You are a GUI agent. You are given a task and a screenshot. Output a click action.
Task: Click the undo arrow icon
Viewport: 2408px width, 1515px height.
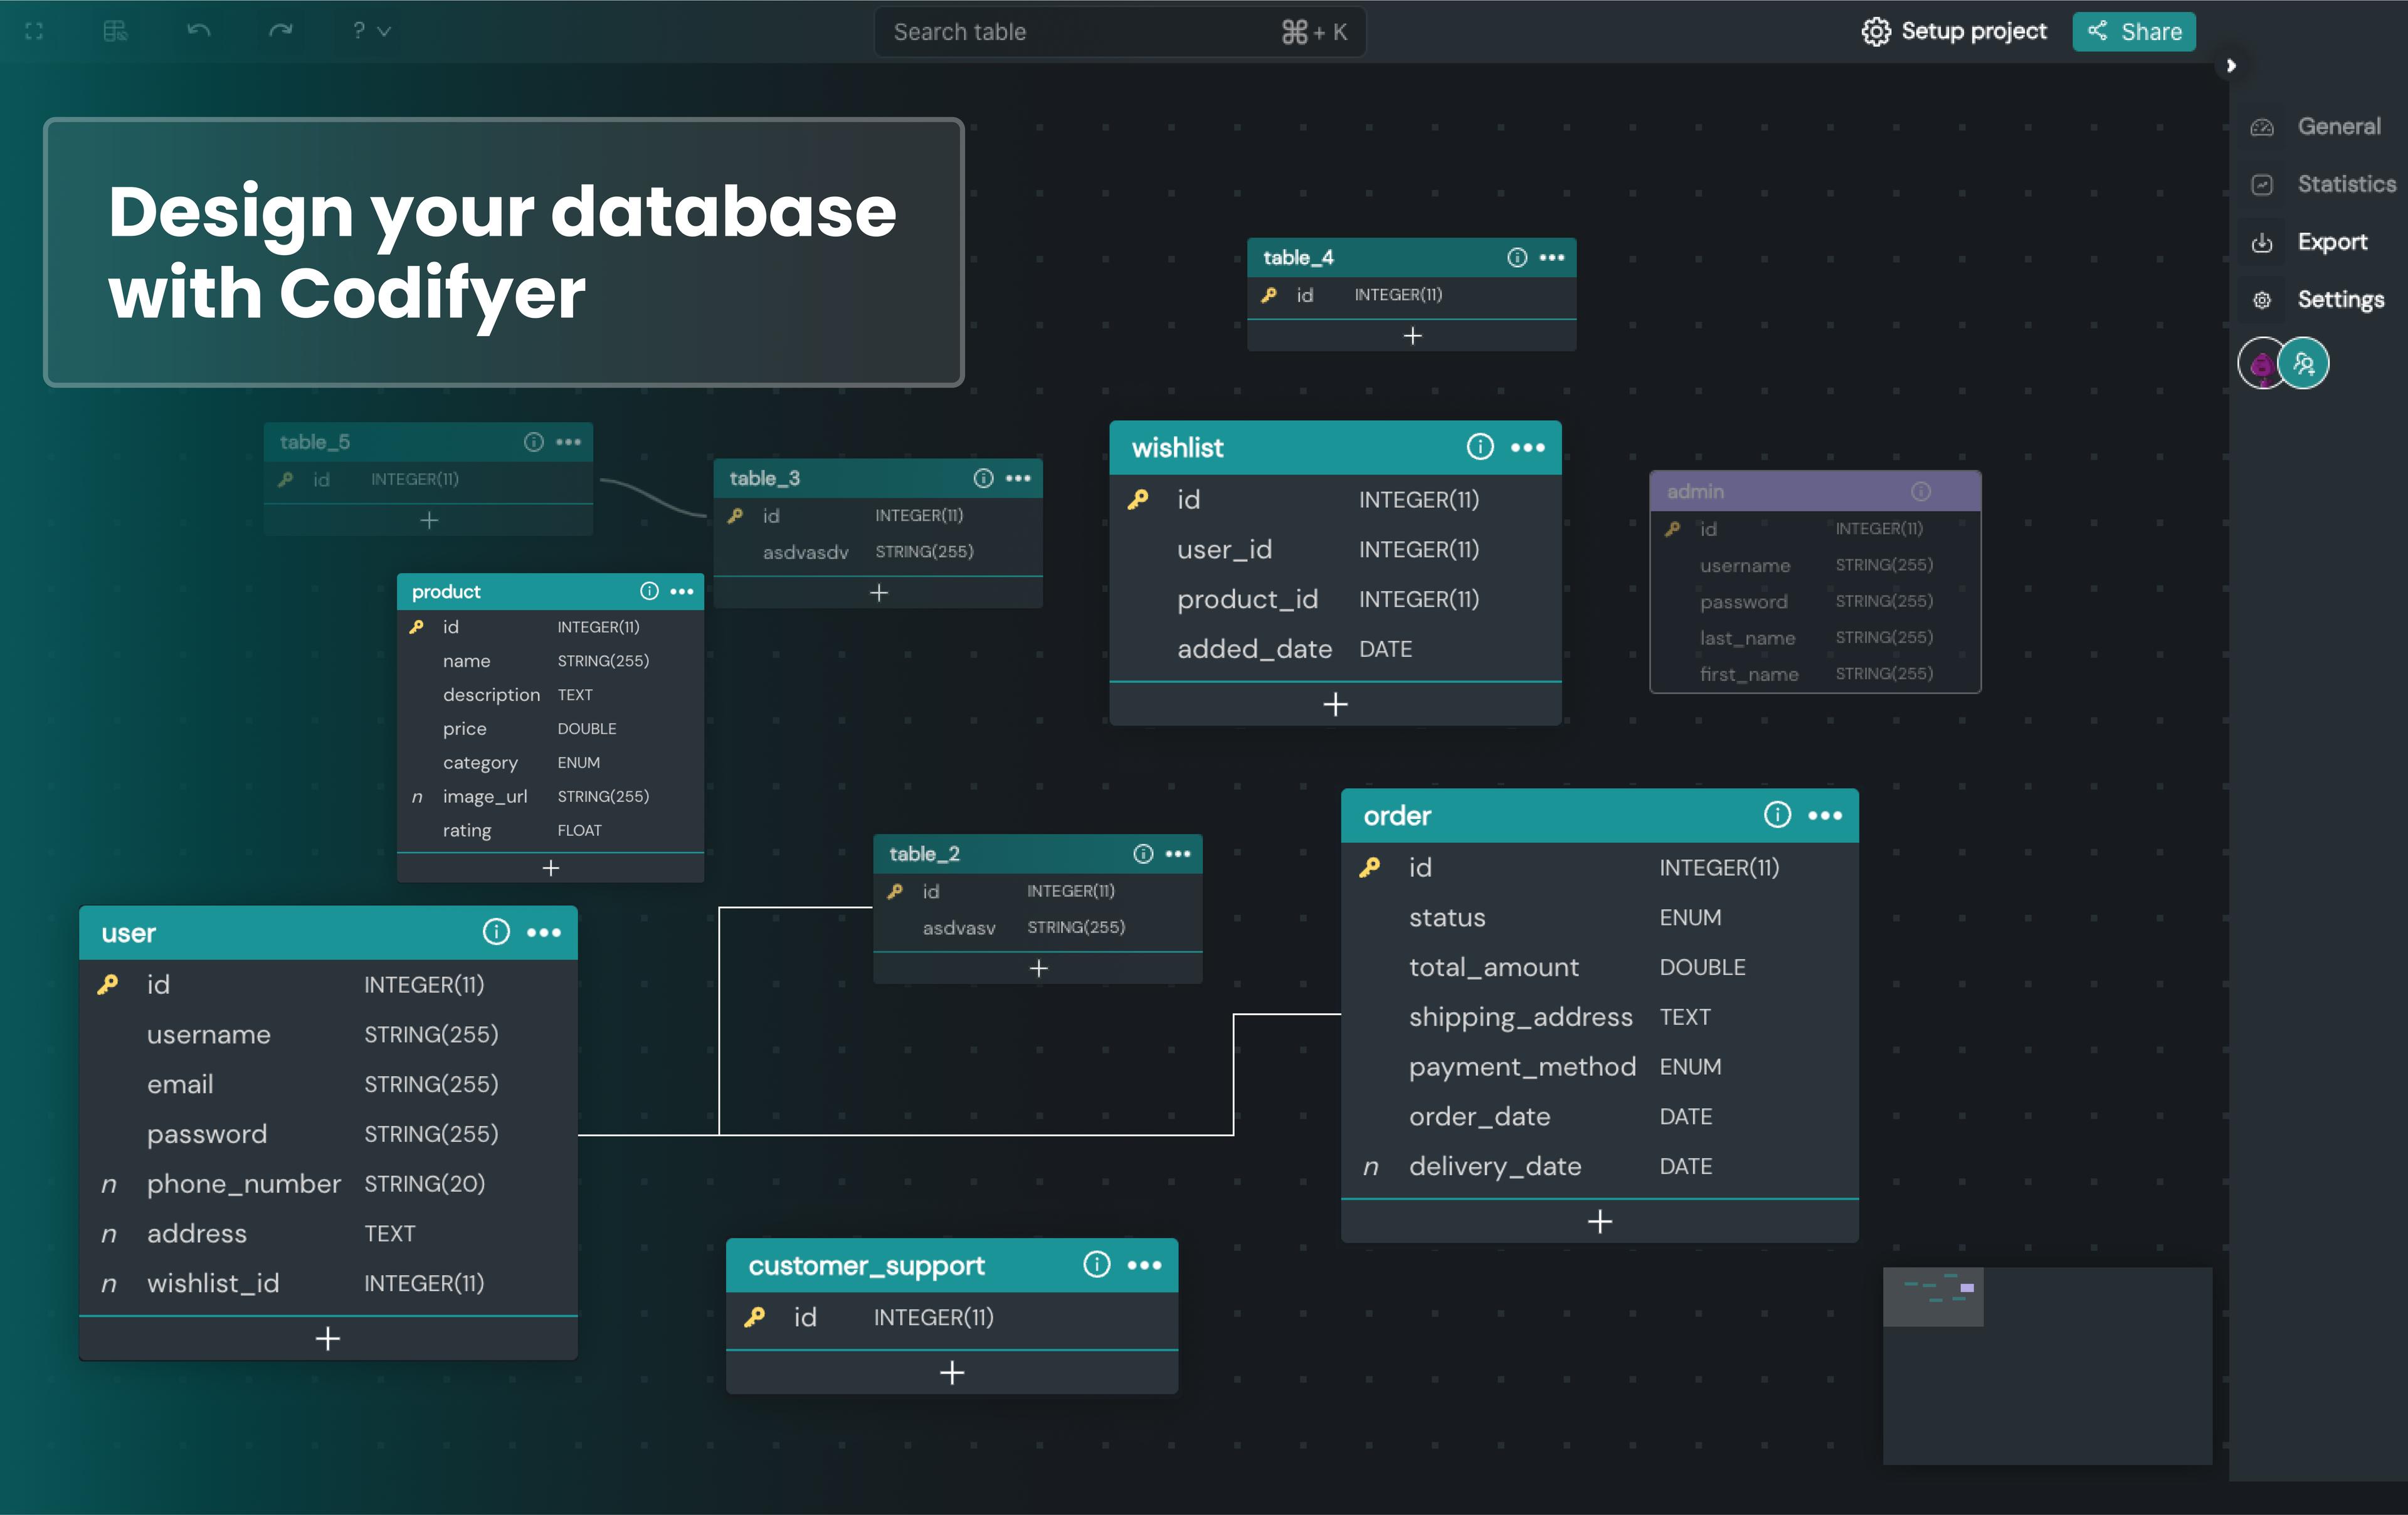(x=198, y=31)
